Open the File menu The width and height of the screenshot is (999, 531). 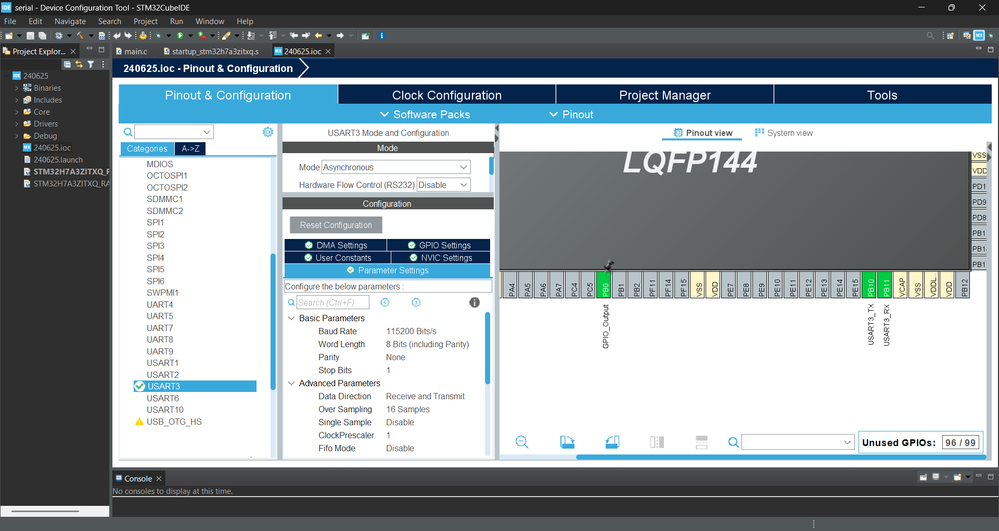coord(10,21)
